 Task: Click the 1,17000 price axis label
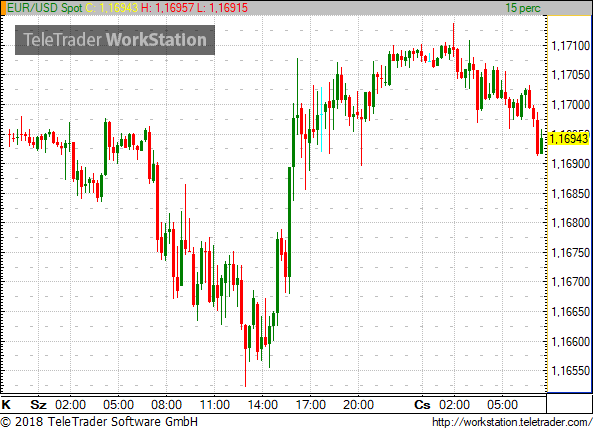coord(571,105)
